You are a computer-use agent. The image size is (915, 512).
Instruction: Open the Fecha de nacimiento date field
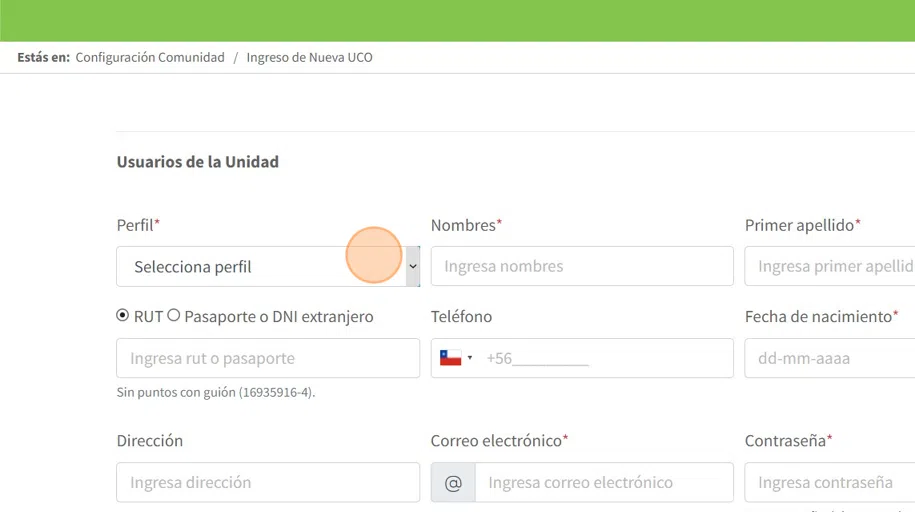[x=829, y=358]
